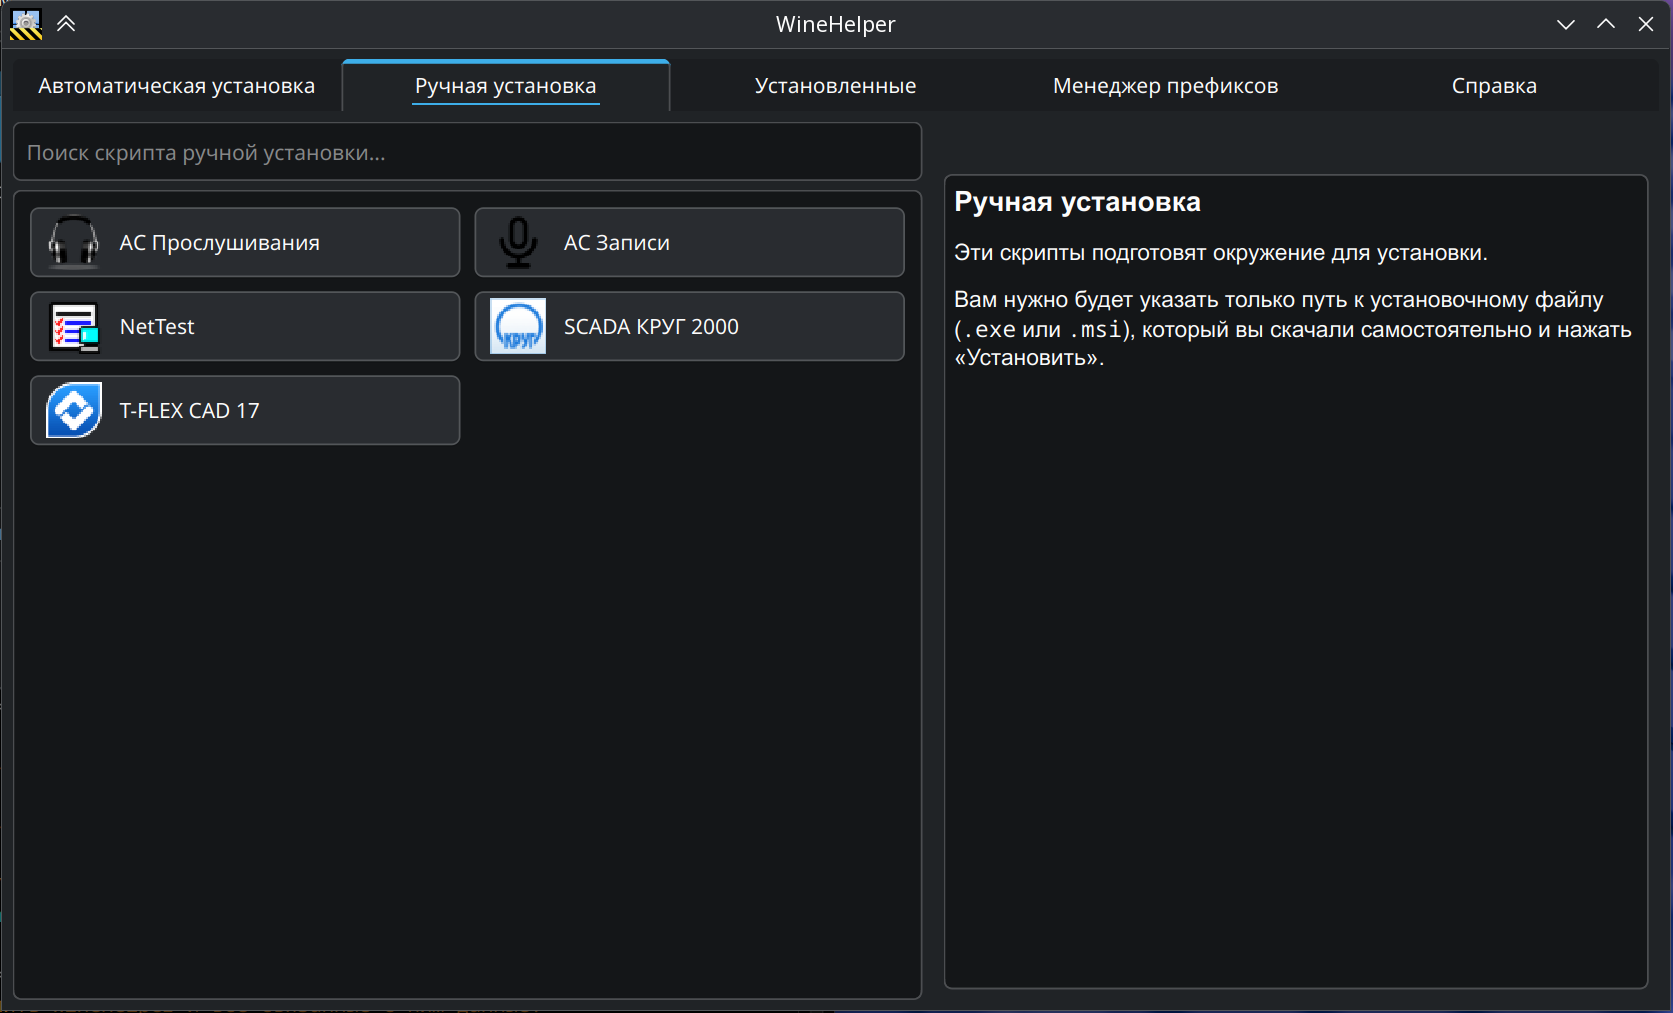Image resolution: width=1673 pixels, height=1013 pixels.
Task: Minimize the WineHelper window
Action: click(1566, 24)
